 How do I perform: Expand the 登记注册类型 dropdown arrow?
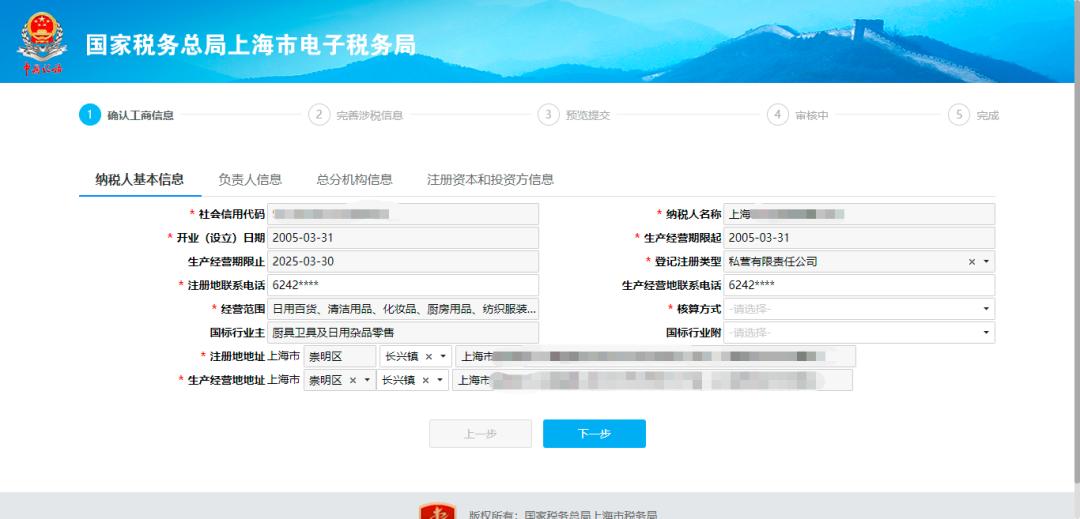tap(987, 262)
